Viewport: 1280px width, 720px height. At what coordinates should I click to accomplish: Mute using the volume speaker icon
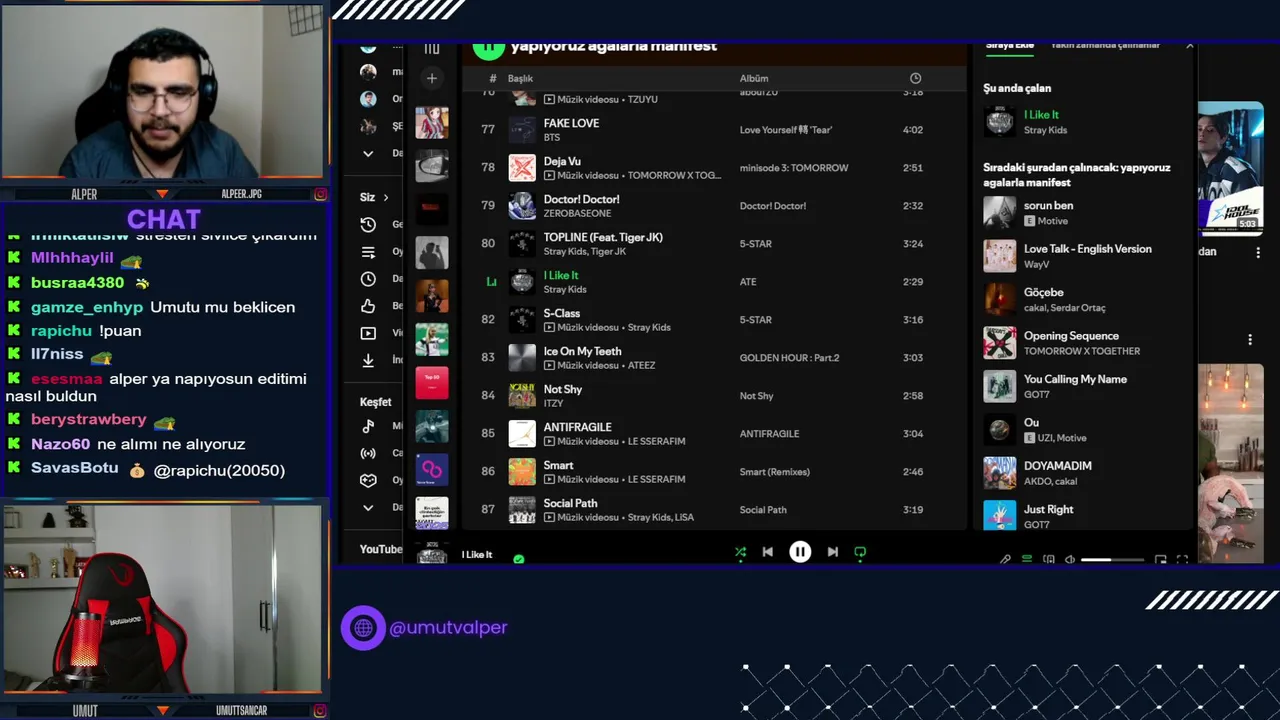click(1070, 560)
